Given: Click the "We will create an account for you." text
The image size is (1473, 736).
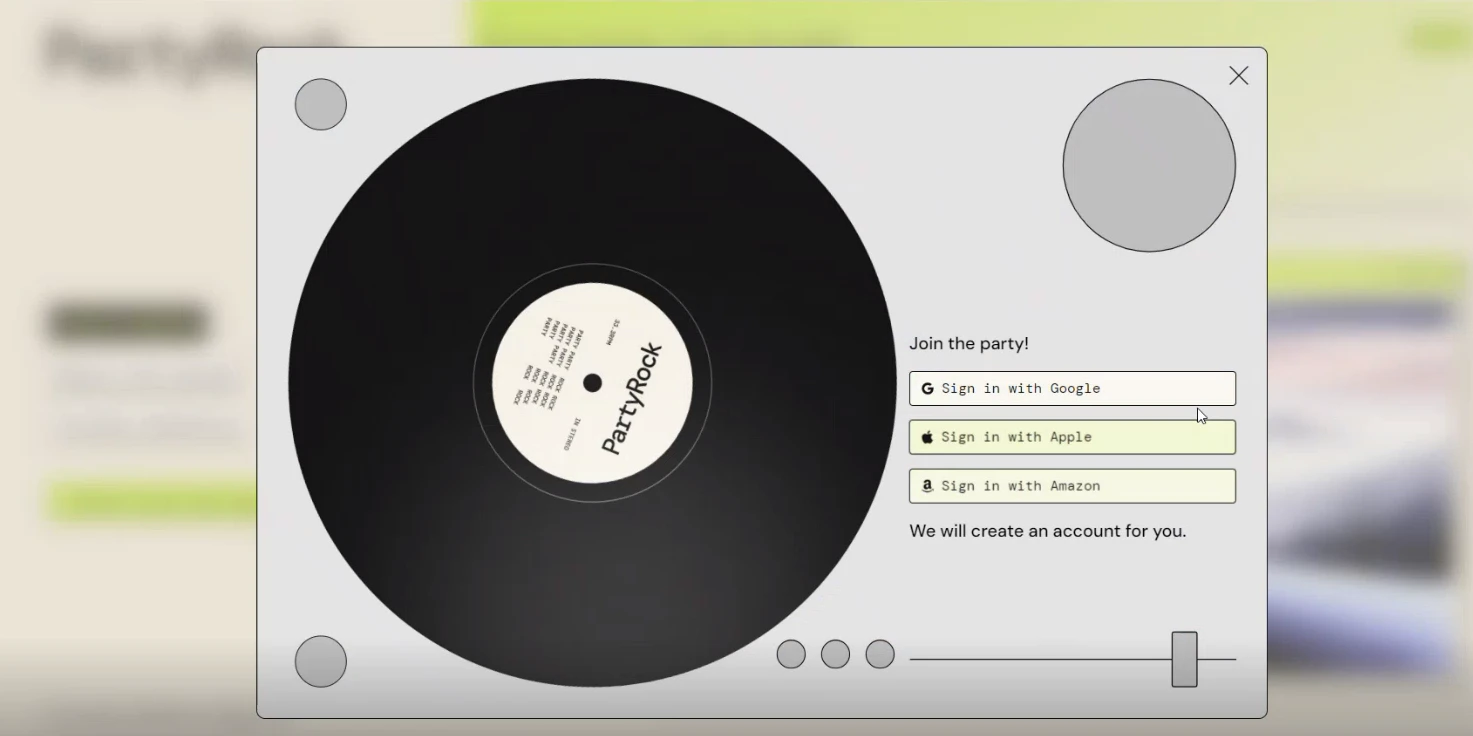Looking at the screenshot, I should [x=1047, y=531].
